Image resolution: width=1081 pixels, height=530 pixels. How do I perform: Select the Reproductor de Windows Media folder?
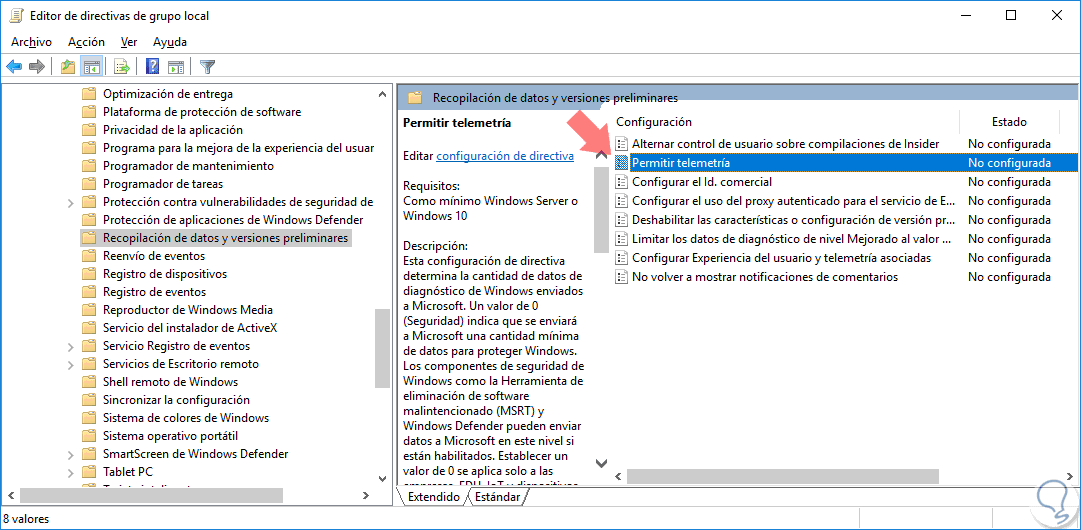(188, 309)
